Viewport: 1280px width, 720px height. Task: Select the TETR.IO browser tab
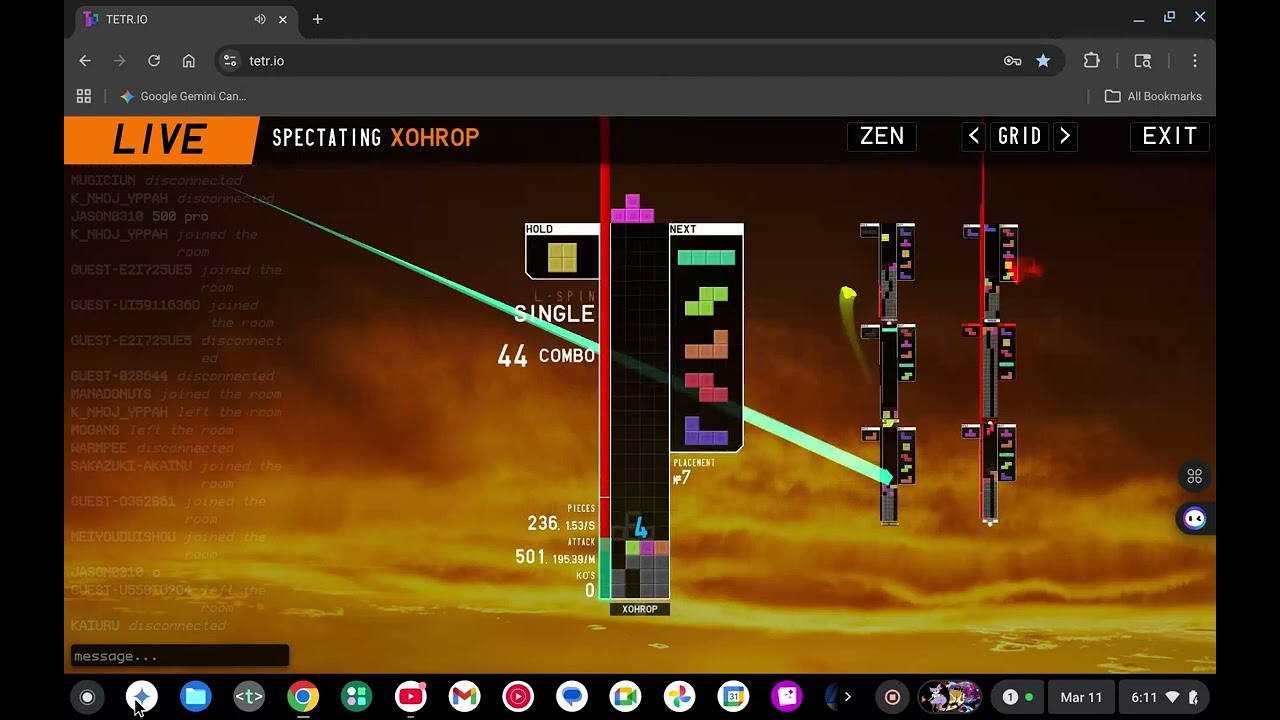(185, 19)
